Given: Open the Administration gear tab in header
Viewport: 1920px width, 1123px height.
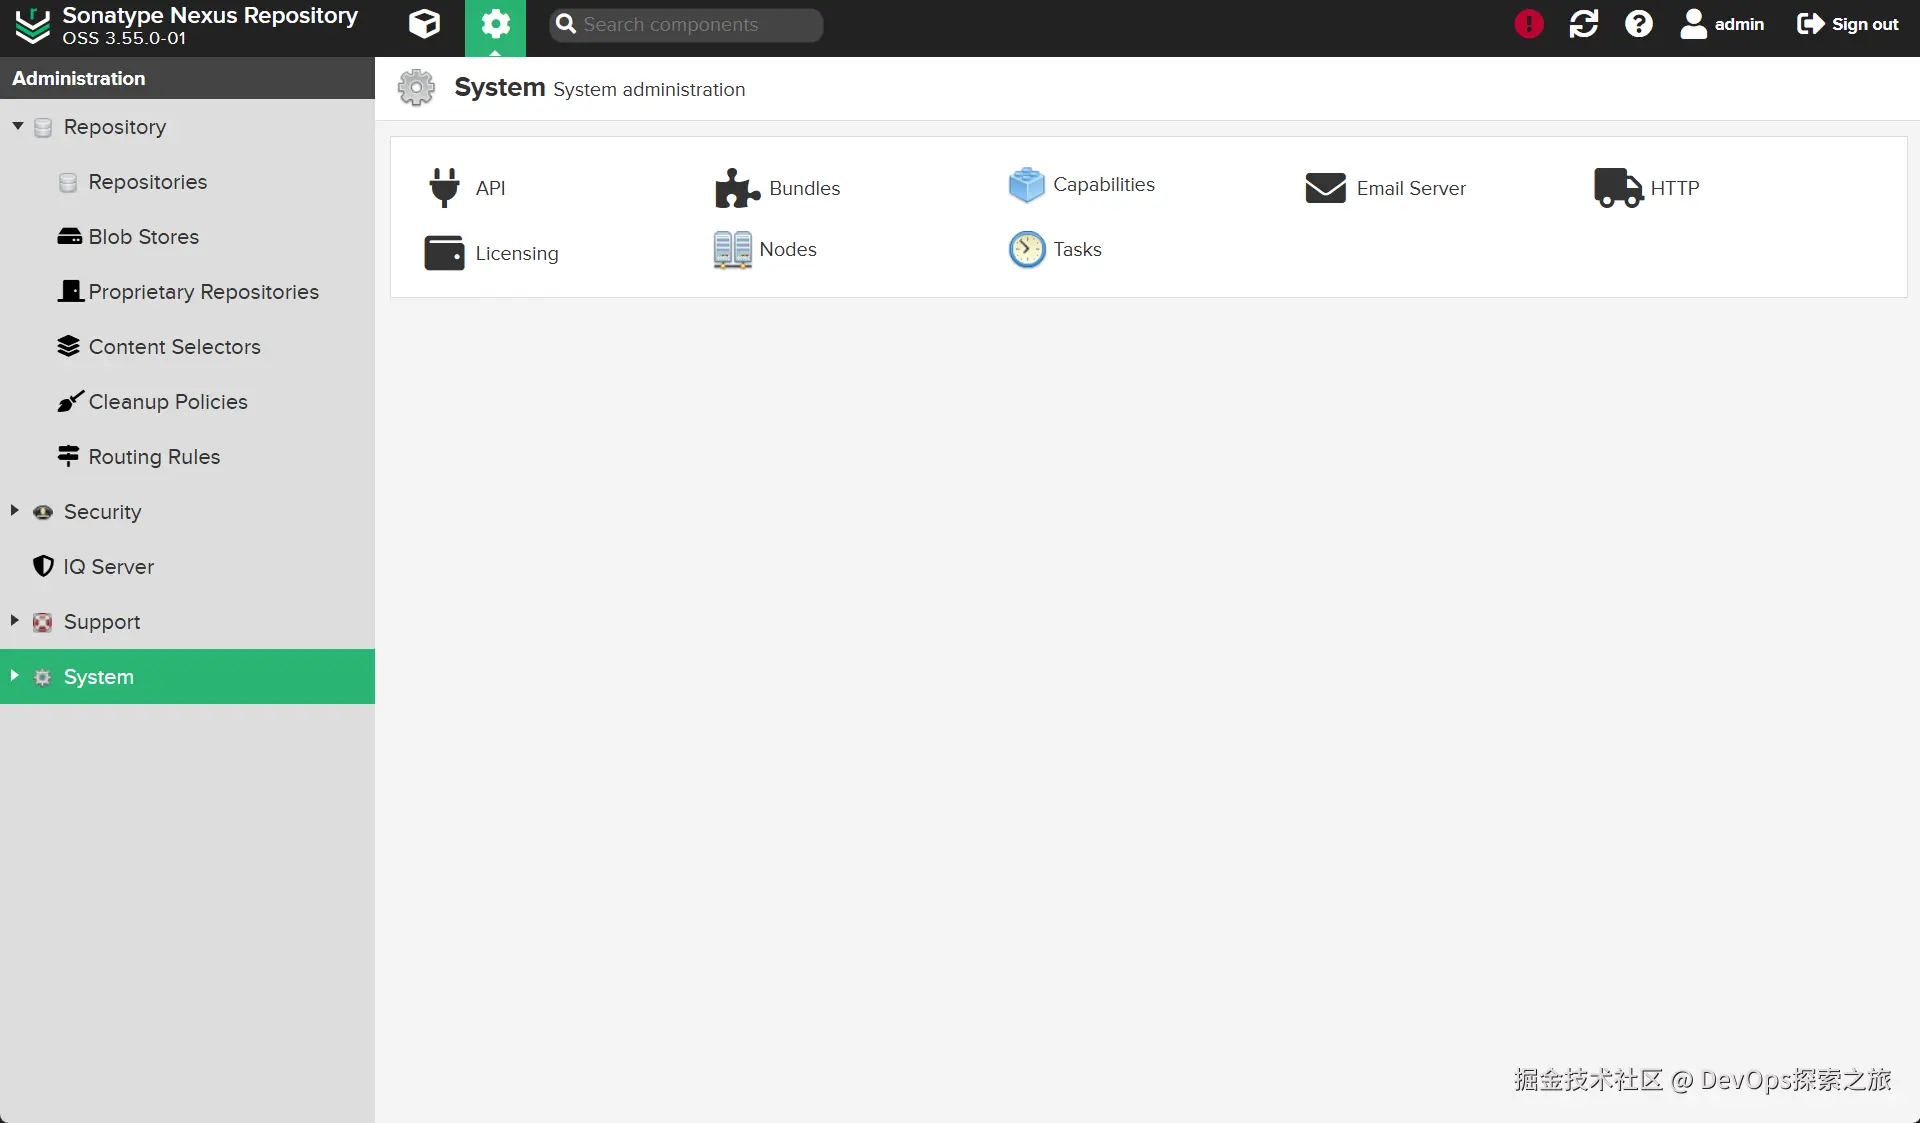Looking at the screenshot, I should point(495,24).
